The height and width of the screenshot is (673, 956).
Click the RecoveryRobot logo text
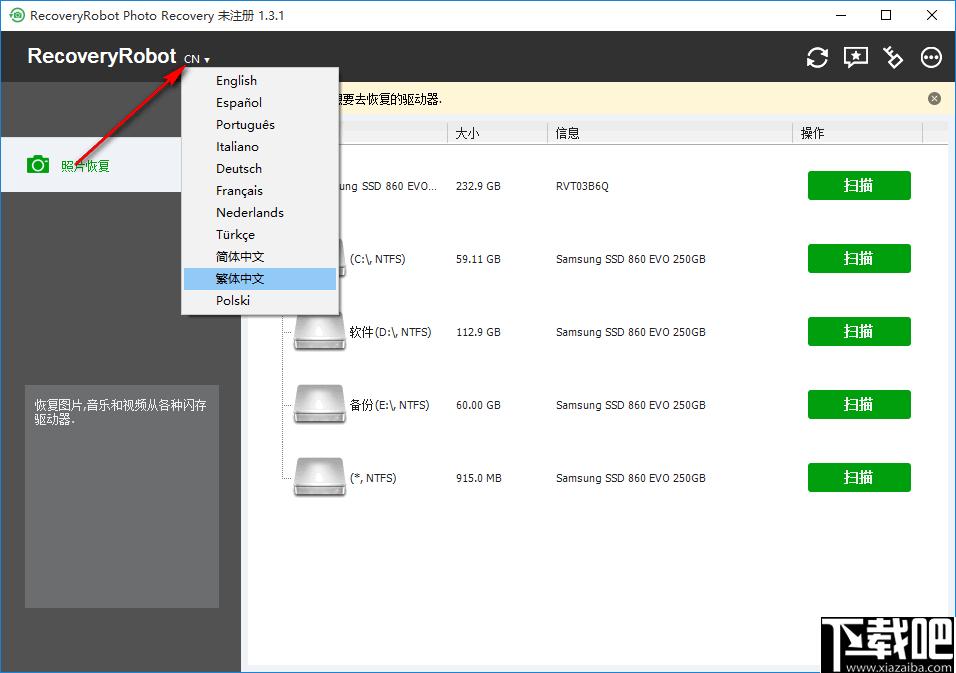102,56
